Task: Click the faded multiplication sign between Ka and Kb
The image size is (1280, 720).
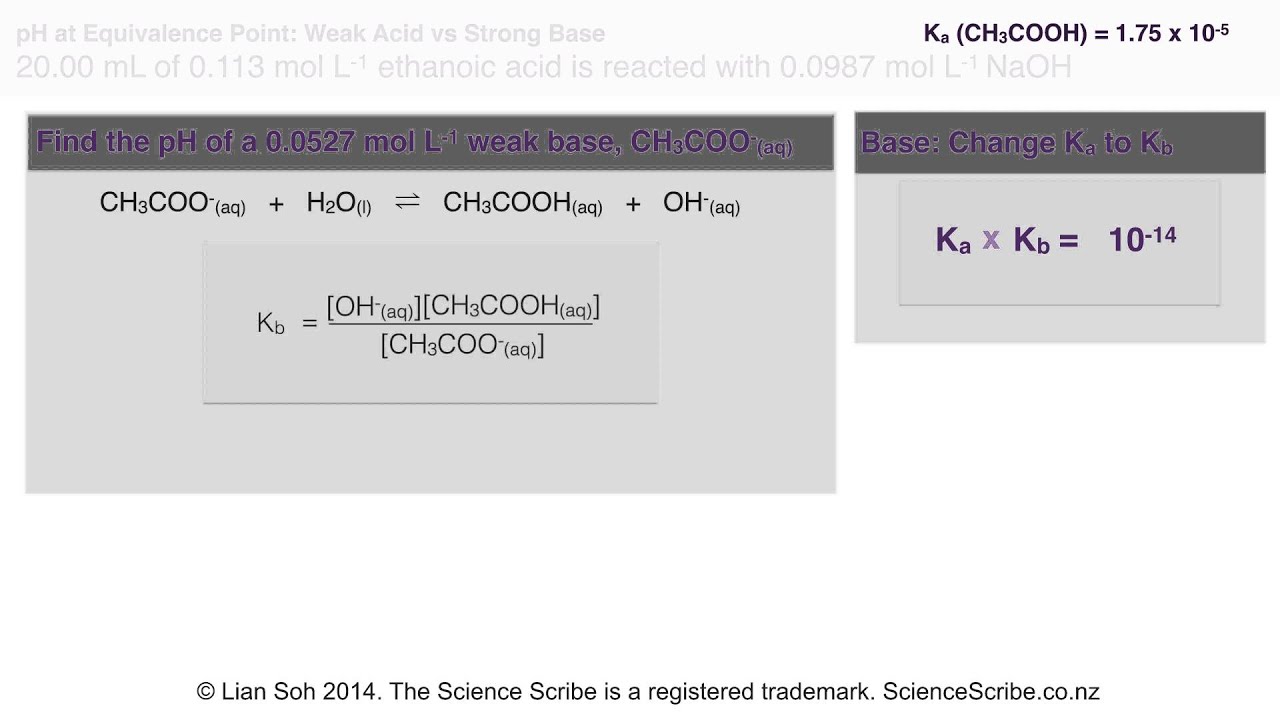Action: tap(991, 240)
